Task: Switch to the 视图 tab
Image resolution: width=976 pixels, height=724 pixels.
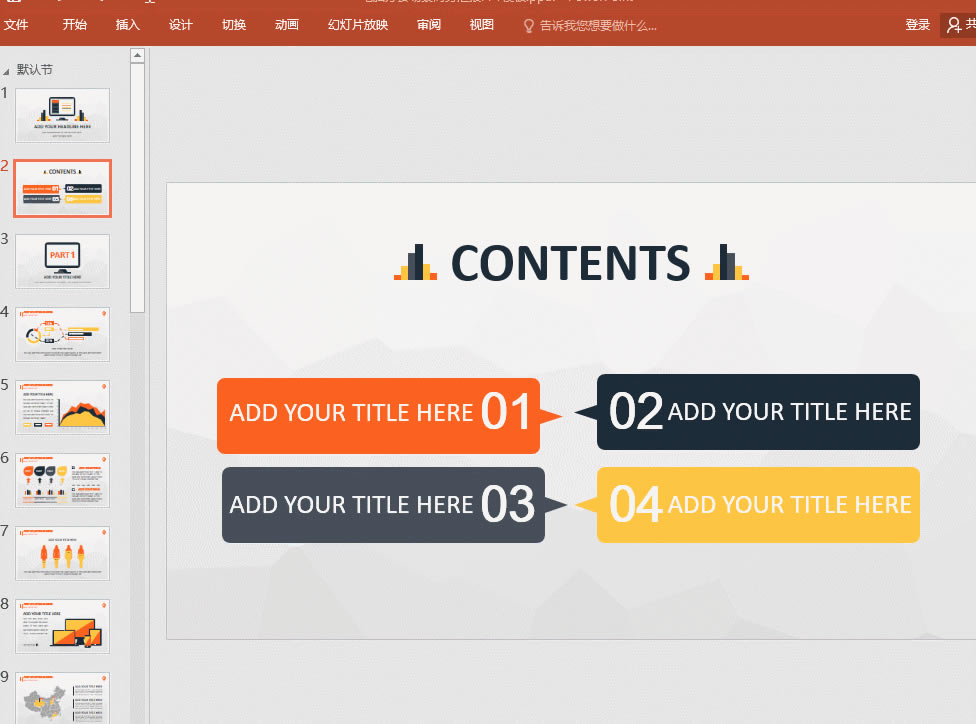Action: tap(482, 25)
